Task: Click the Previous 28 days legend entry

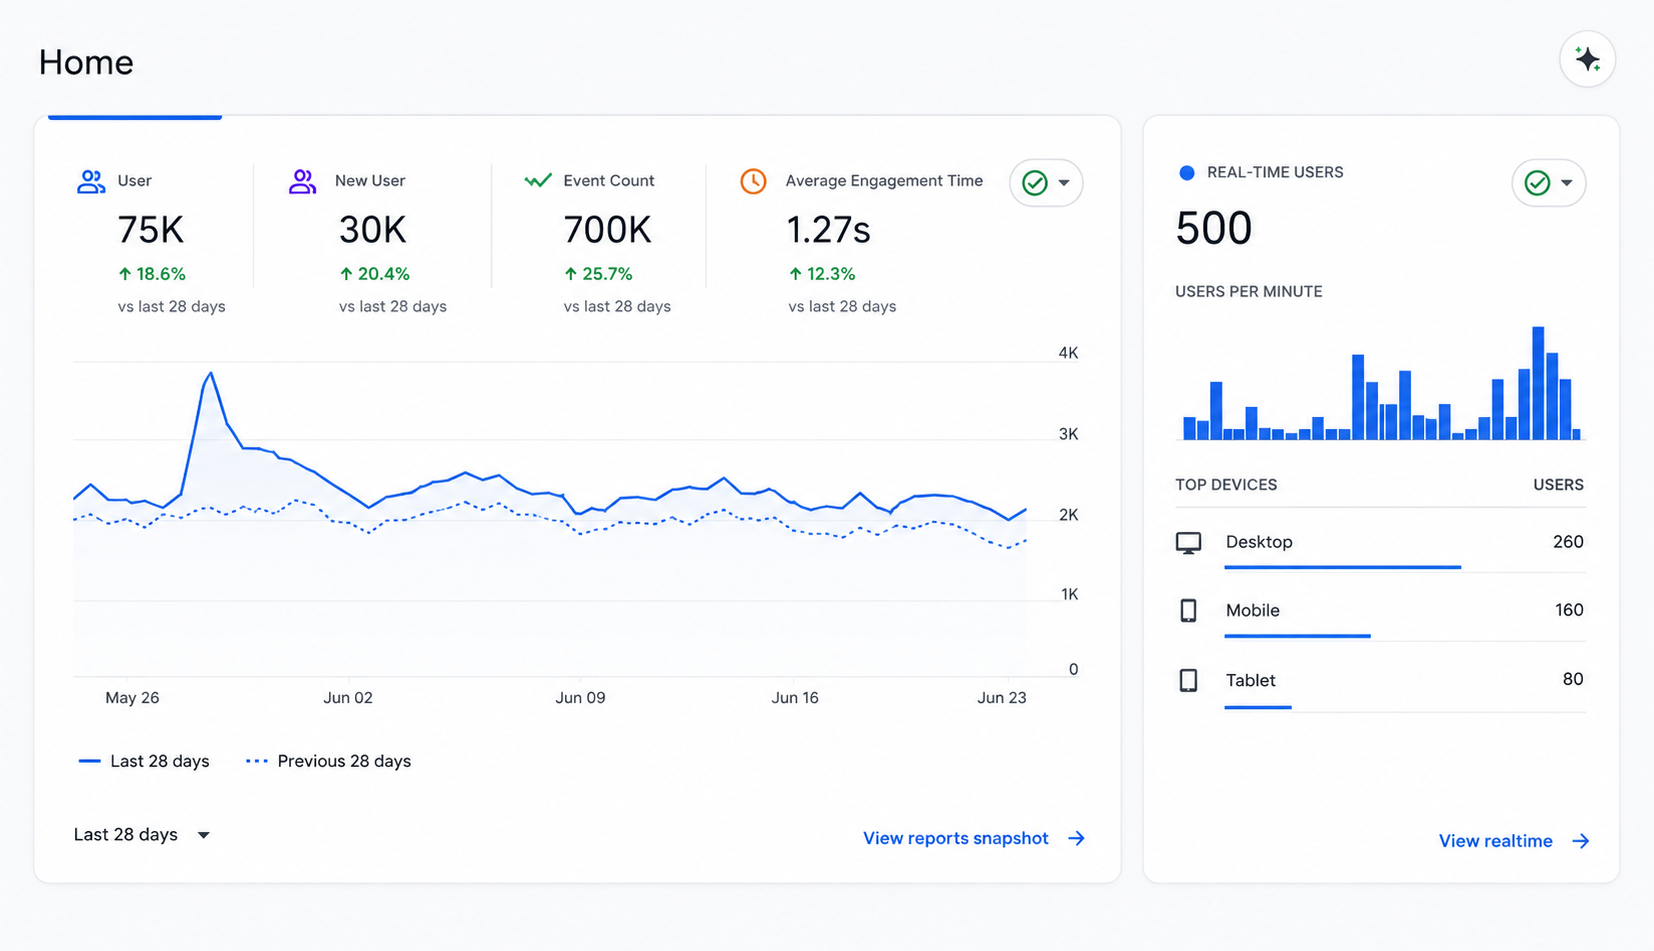Action: [x=328, y=761]
